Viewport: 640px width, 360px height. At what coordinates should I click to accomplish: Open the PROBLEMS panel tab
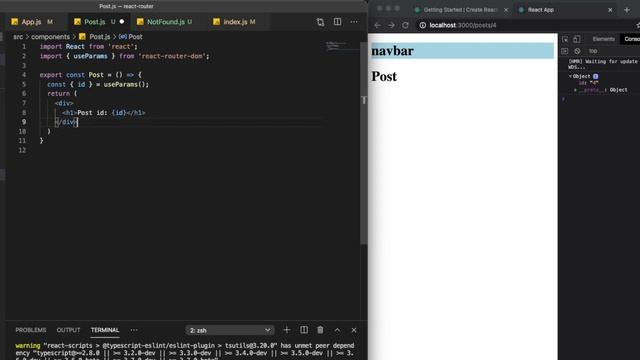31,330
